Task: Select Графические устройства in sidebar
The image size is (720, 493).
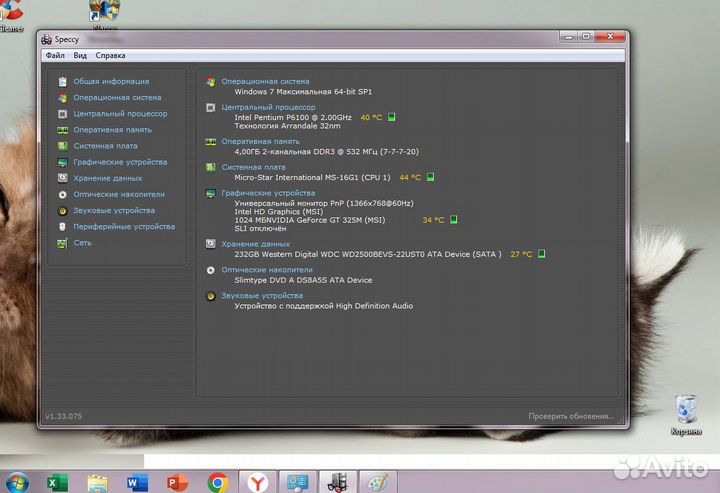Action: (x=120, y=162)
